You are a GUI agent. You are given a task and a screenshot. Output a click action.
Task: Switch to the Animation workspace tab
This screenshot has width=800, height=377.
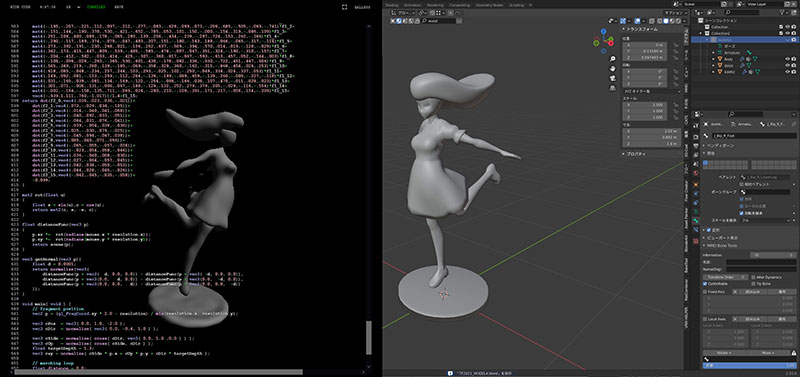click(x=412, y=5)
